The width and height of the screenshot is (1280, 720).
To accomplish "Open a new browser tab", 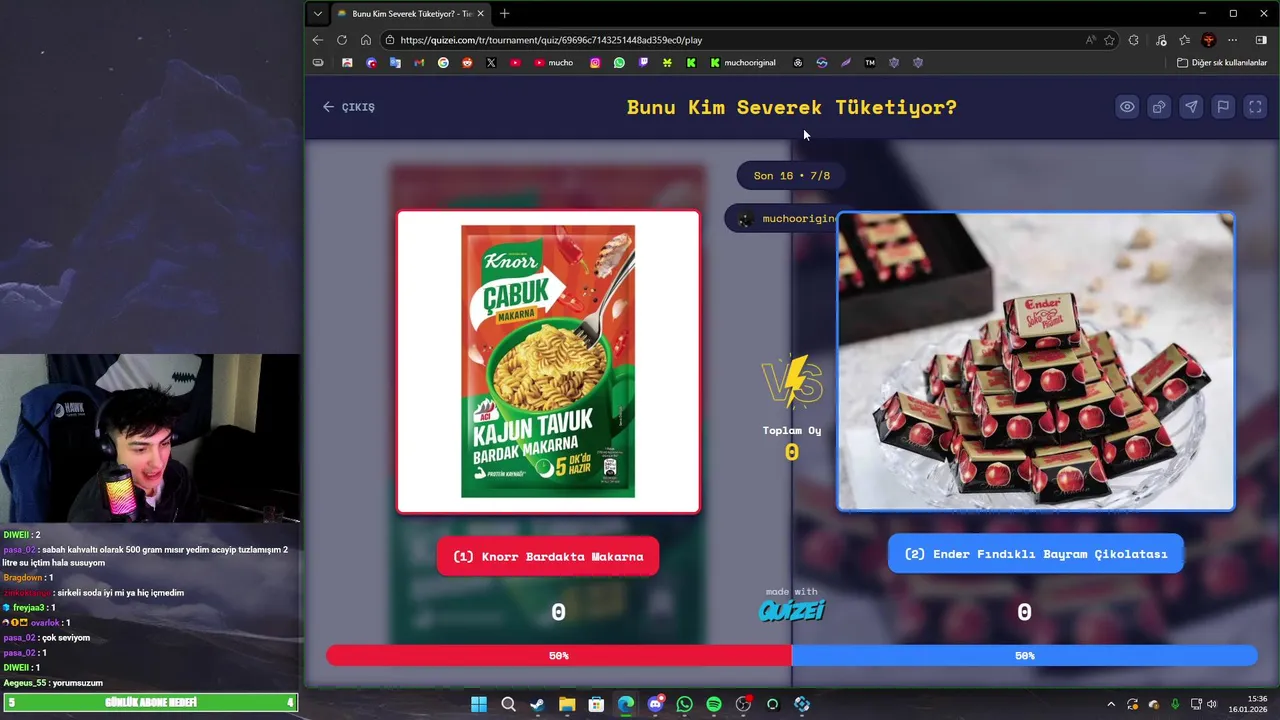I will pyautogui.click(x=505, y=13).
